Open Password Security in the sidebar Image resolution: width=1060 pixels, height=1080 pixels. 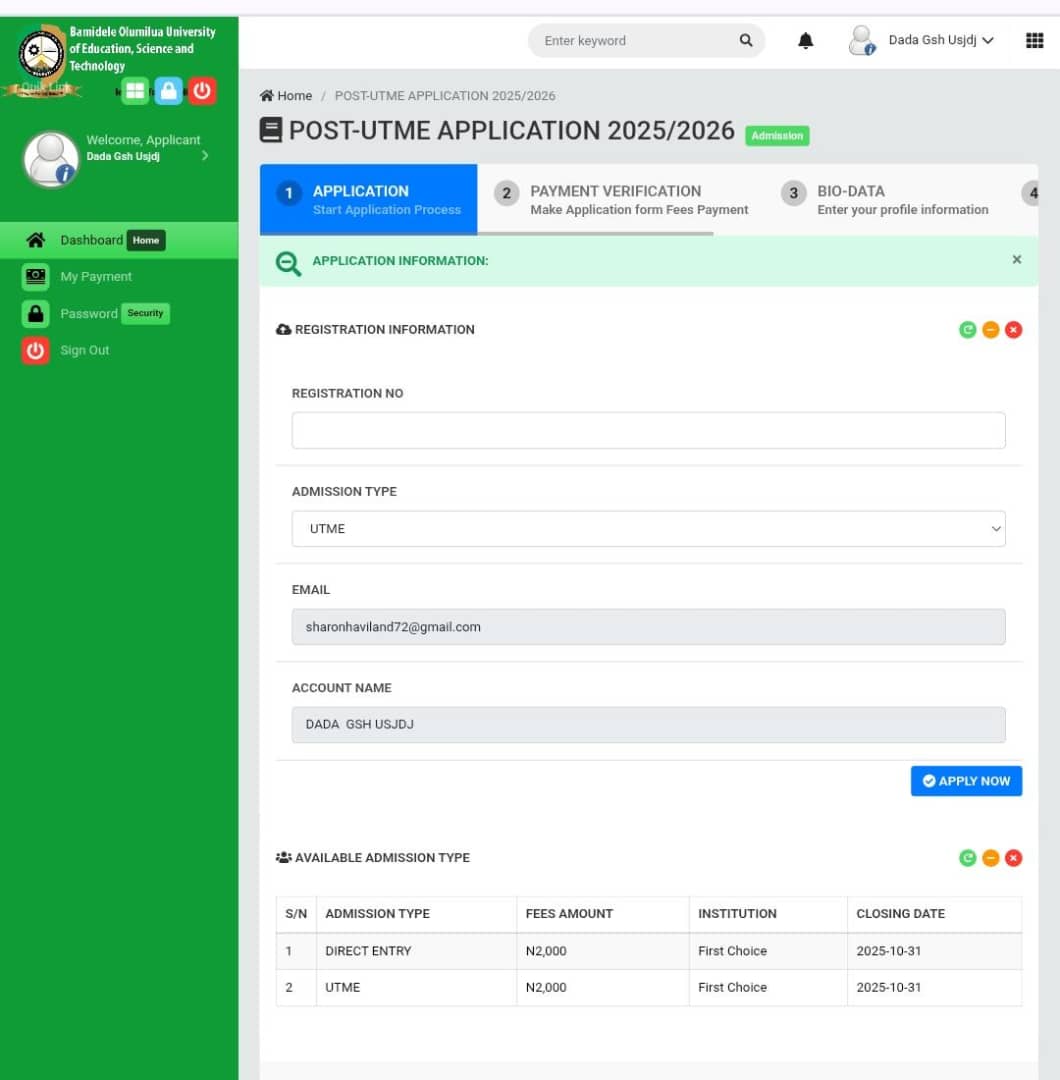click(119, 313)
